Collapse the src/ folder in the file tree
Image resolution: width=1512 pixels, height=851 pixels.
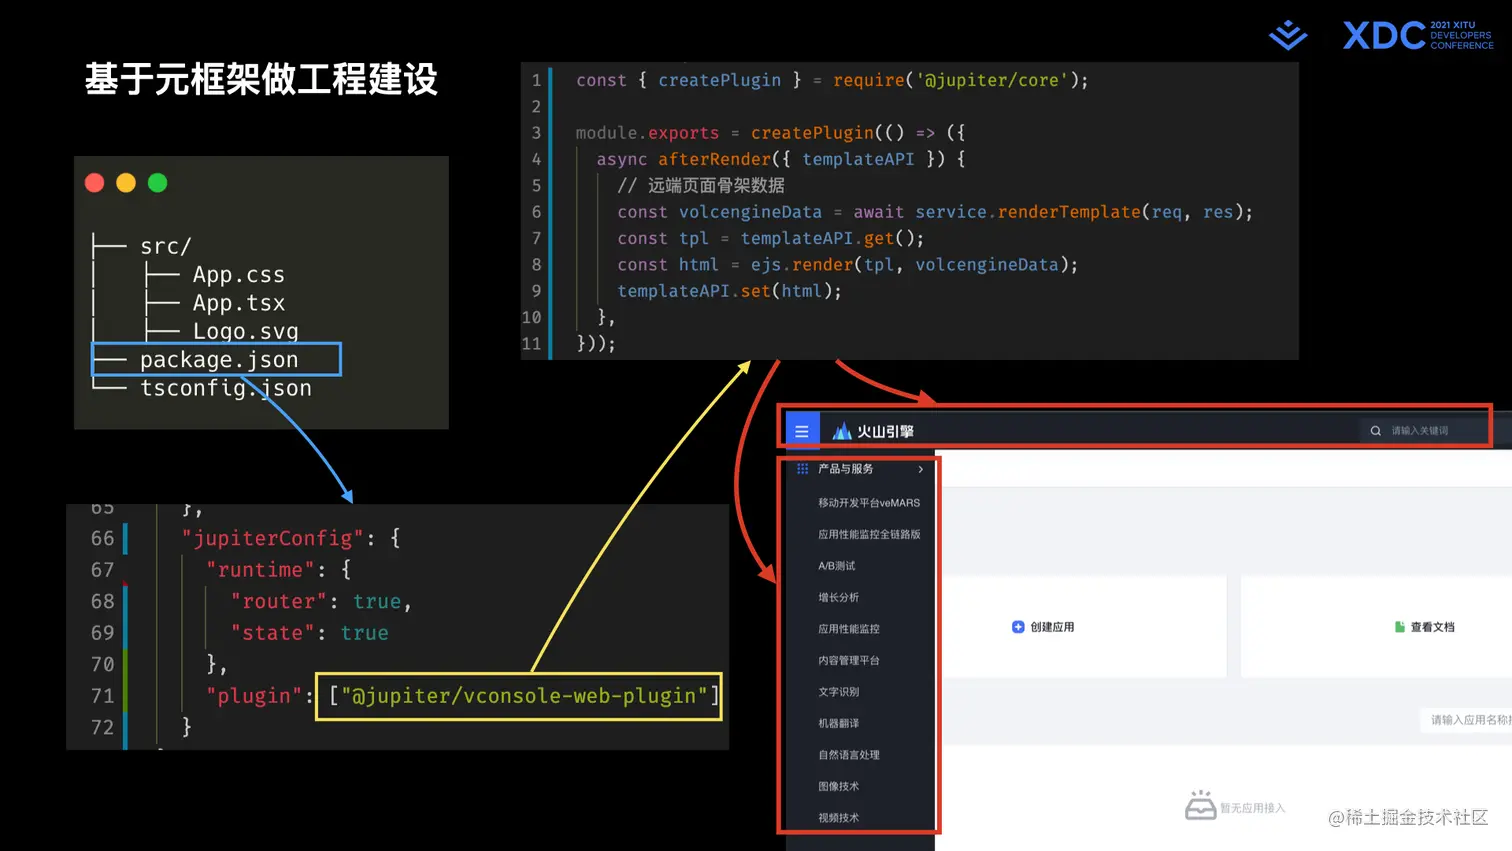(166, 246)
